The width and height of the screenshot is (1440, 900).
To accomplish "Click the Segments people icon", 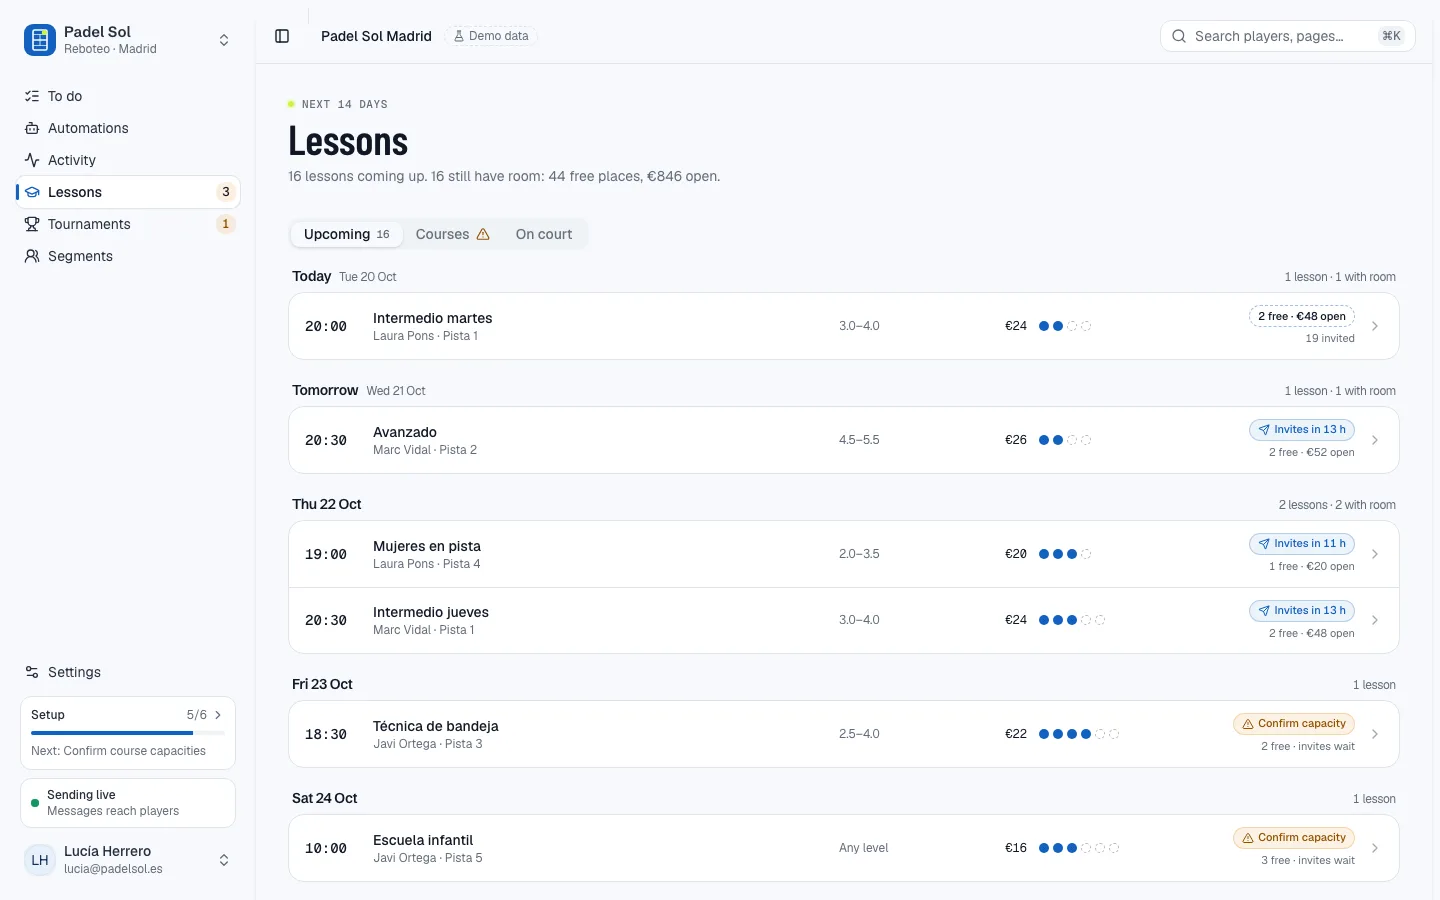I will tap(32, 256).
